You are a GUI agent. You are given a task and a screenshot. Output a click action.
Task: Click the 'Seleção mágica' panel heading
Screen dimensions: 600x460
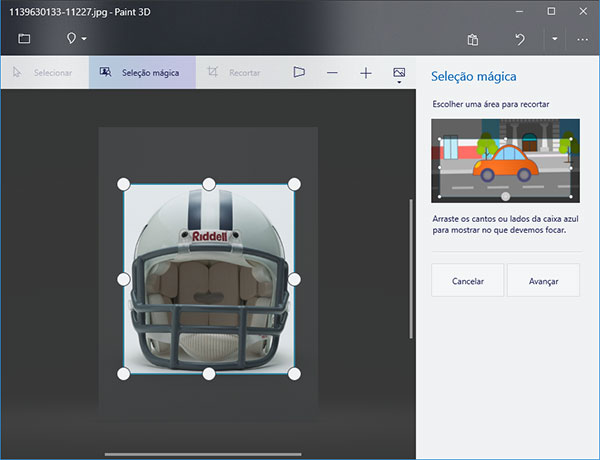point(474,77)
